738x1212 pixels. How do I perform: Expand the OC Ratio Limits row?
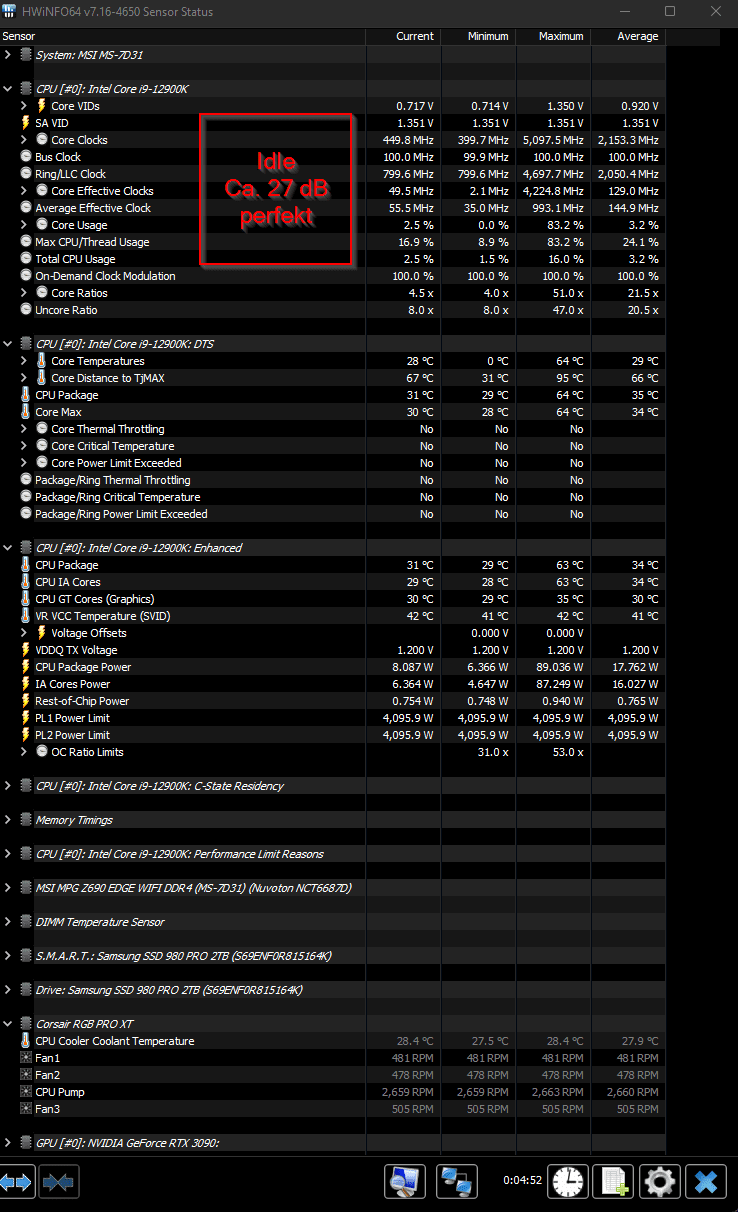click(24, 752)
